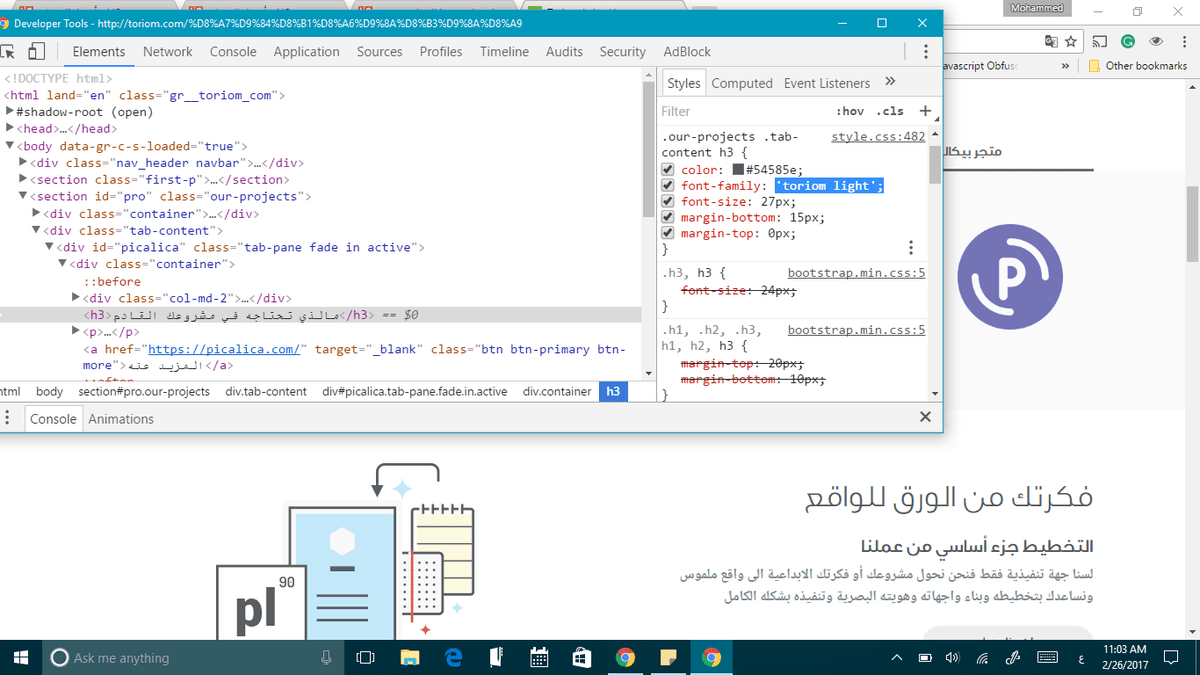Screen dimensions: 1200x675
Task: Open Microsoft Edge from taskbar
Action: tap(453, 657)
